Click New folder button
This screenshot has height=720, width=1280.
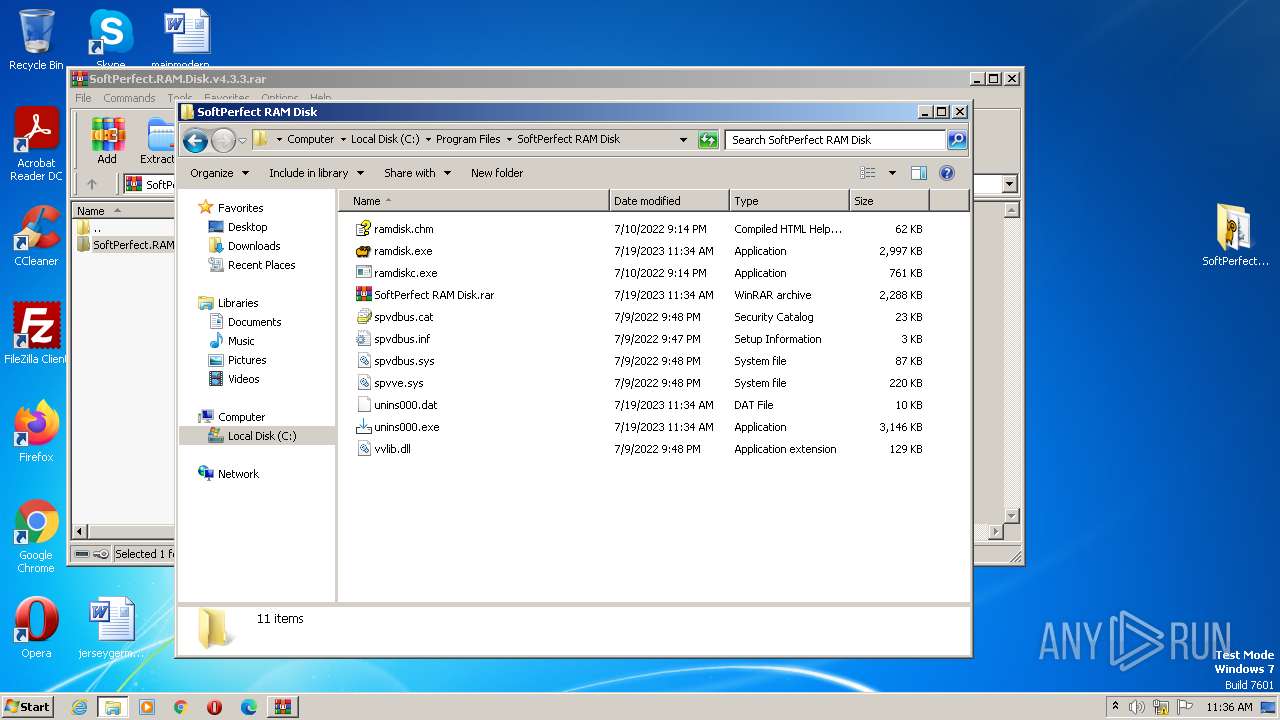pos(497,173)
